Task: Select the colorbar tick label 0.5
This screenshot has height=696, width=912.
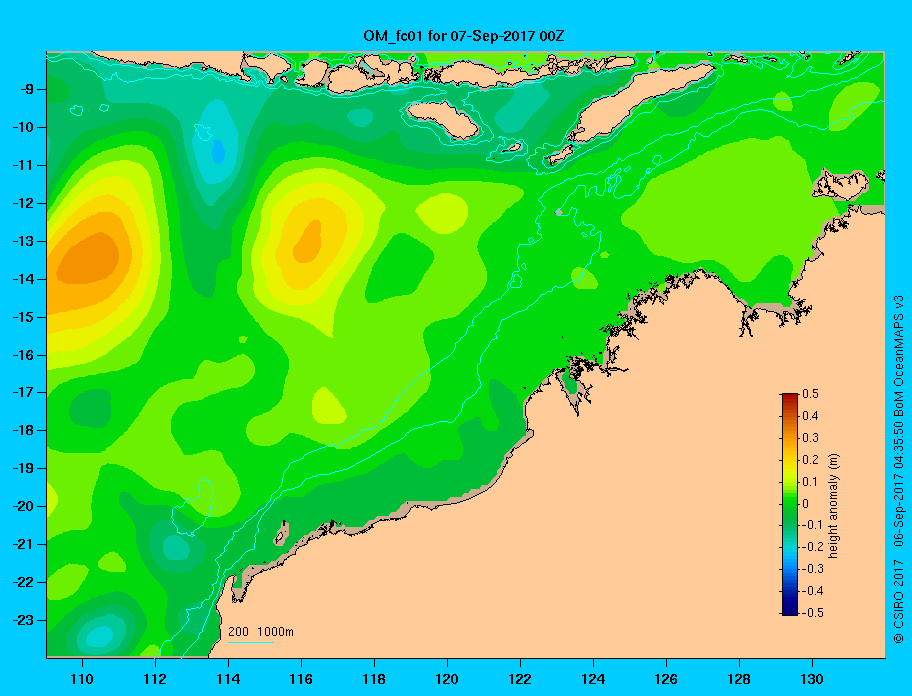Action: (x=810, y=394)
